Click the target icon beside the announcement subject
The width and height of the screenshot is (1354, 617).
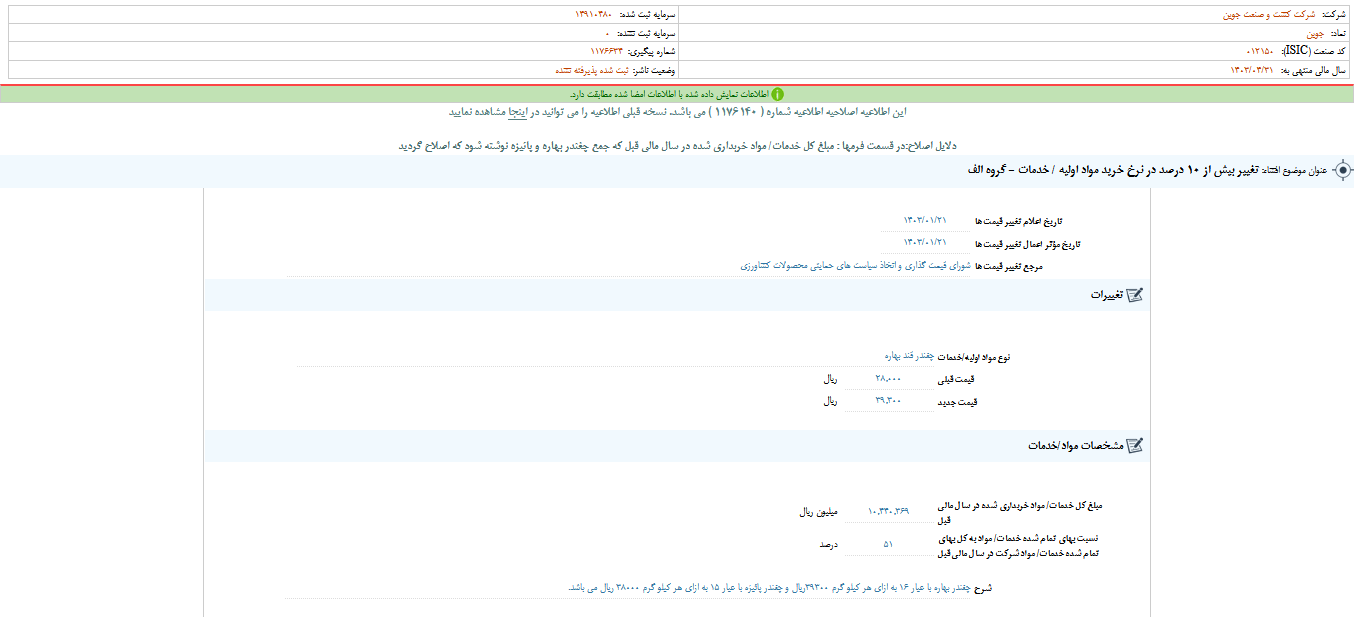point(1343,170)
